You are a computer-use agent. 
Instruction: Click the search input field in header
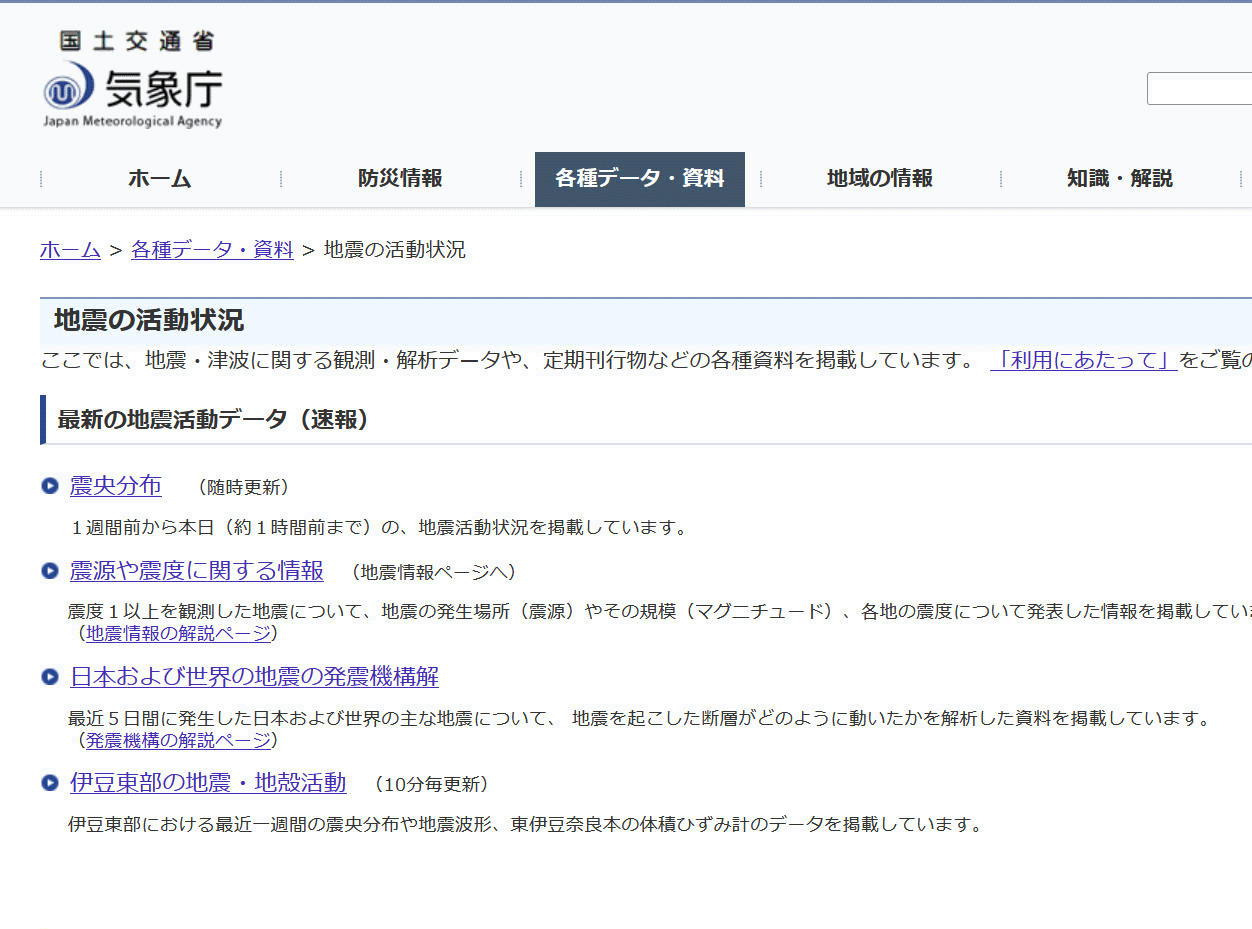click(1199, 89)
